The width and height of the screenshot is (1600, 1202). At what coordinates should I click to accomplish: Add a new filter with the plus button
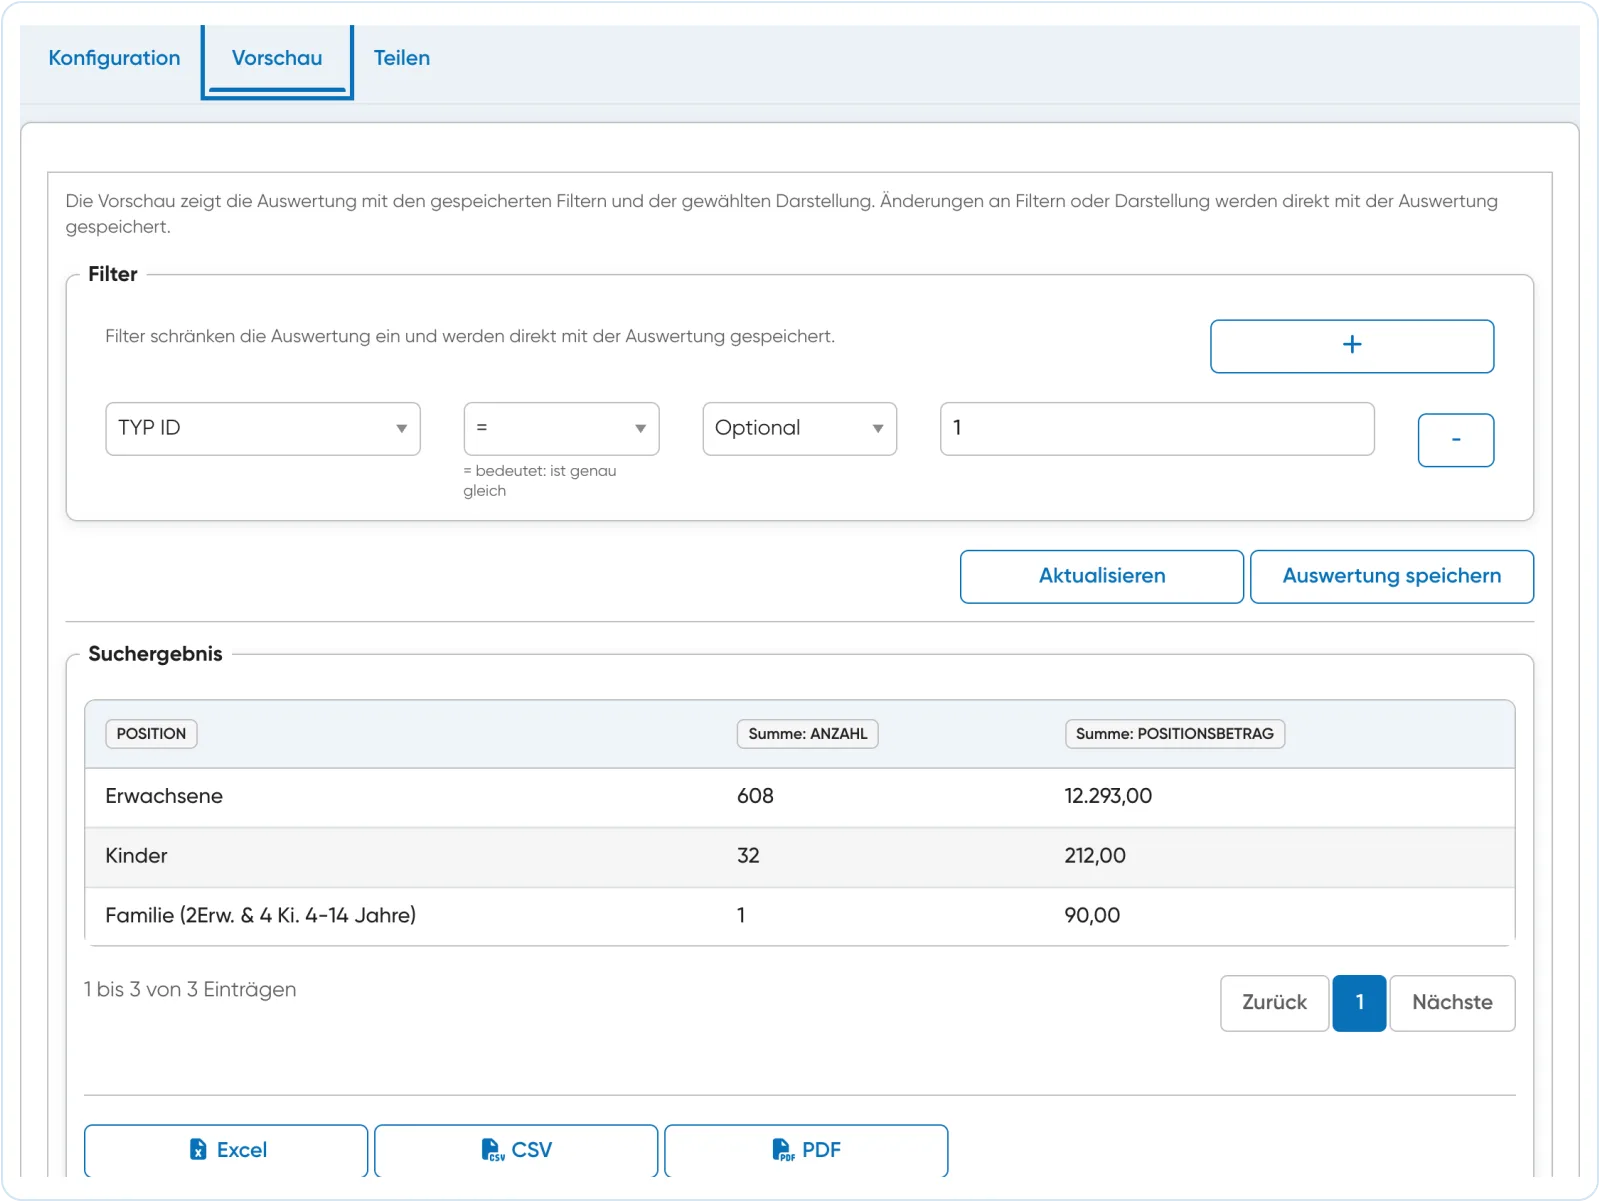(x=1352, y=346)
